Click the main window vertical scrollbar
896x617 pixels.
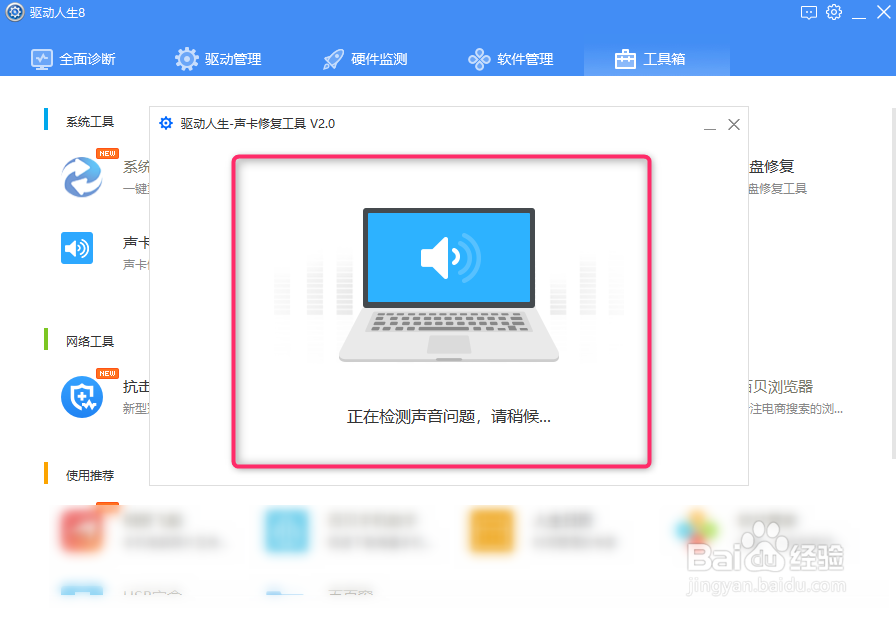pyautogui.click(x=893, y=283)
